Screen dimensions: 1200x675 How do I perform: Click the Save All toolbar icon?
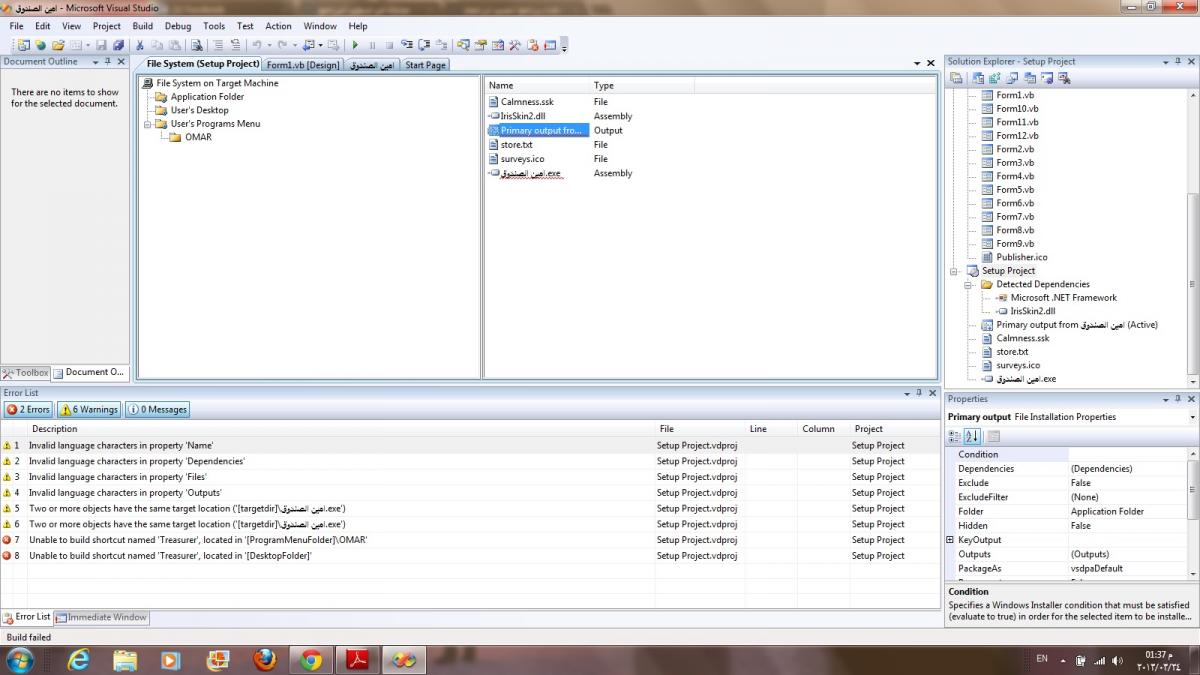pos(118,45)
